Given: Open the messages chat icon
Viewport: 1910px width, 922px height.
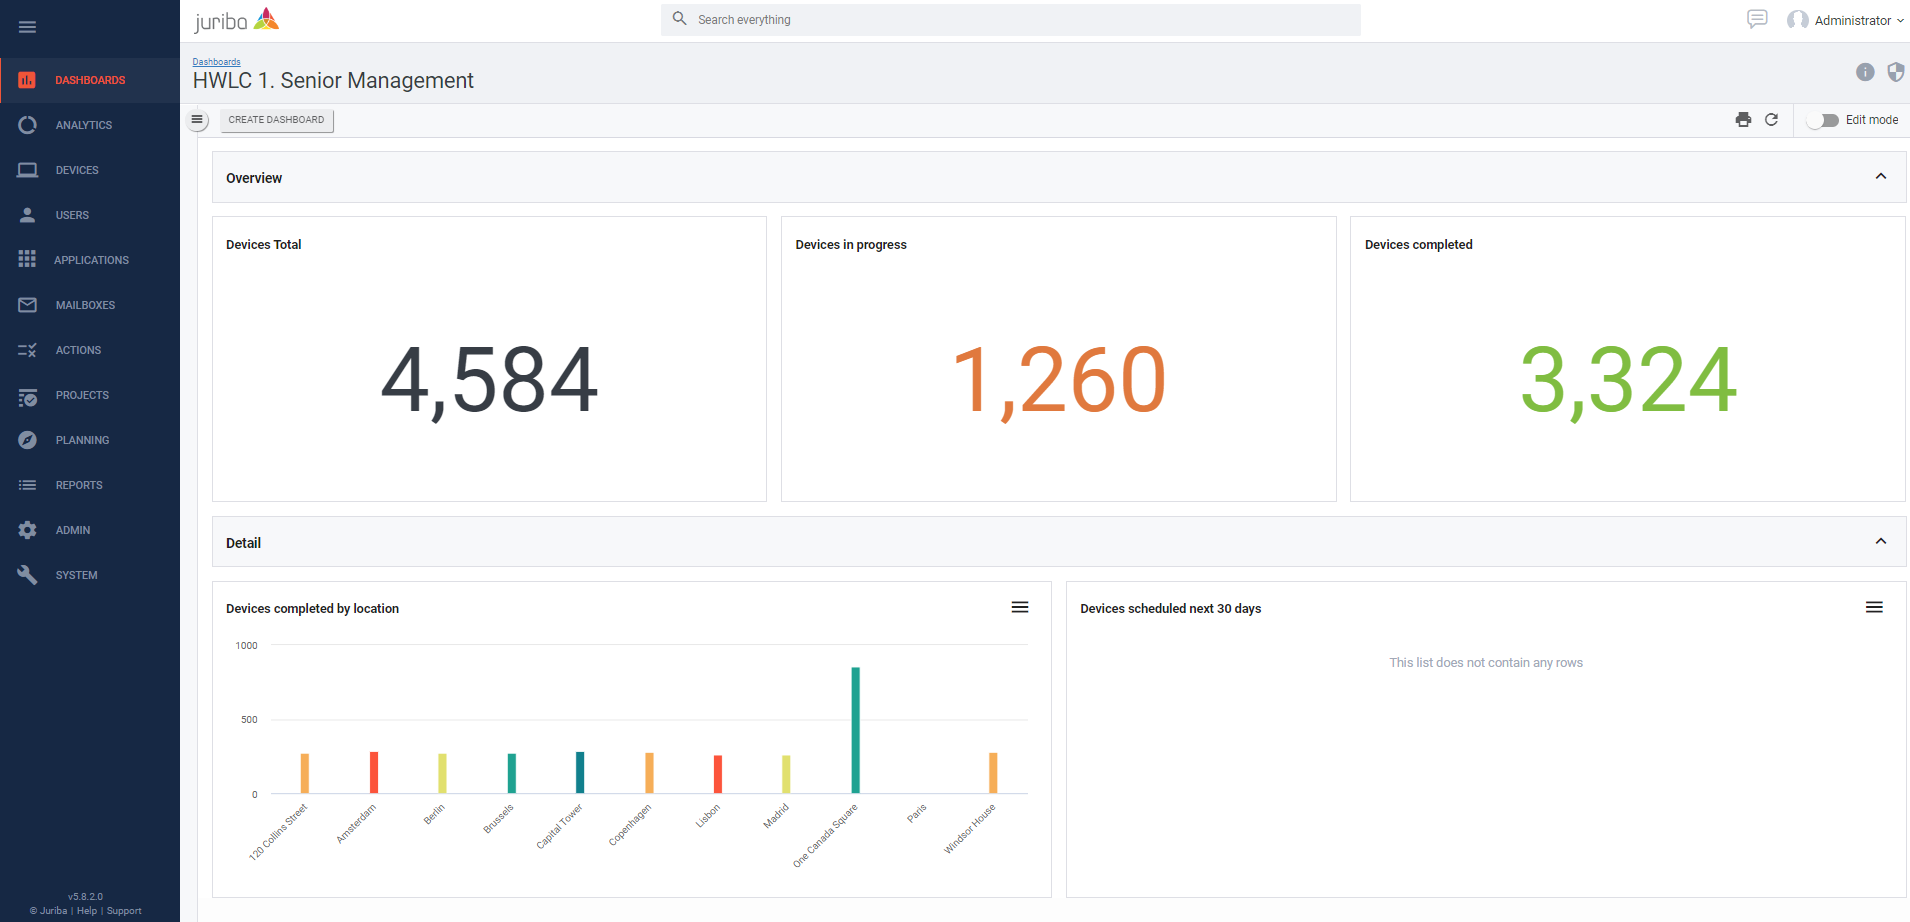Looking at the screenshot, I should point(1758,18).
